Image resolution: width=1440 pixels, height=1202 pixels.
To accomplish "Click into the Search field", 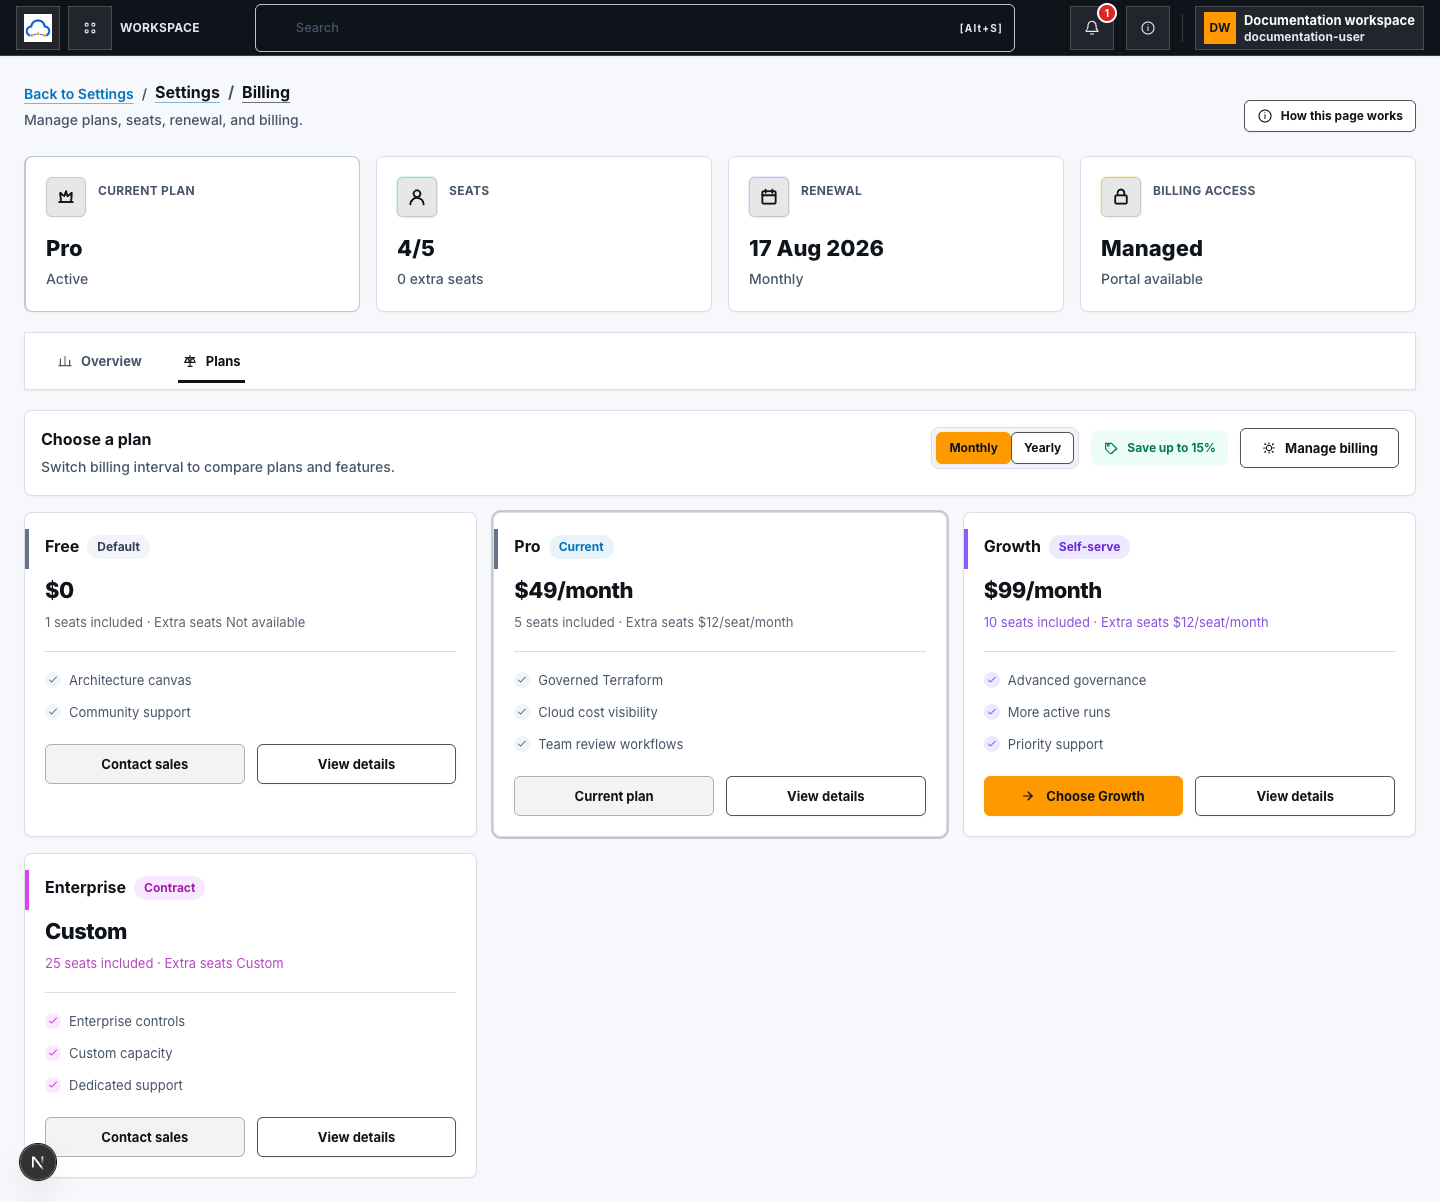I will [x=635, y=28].
